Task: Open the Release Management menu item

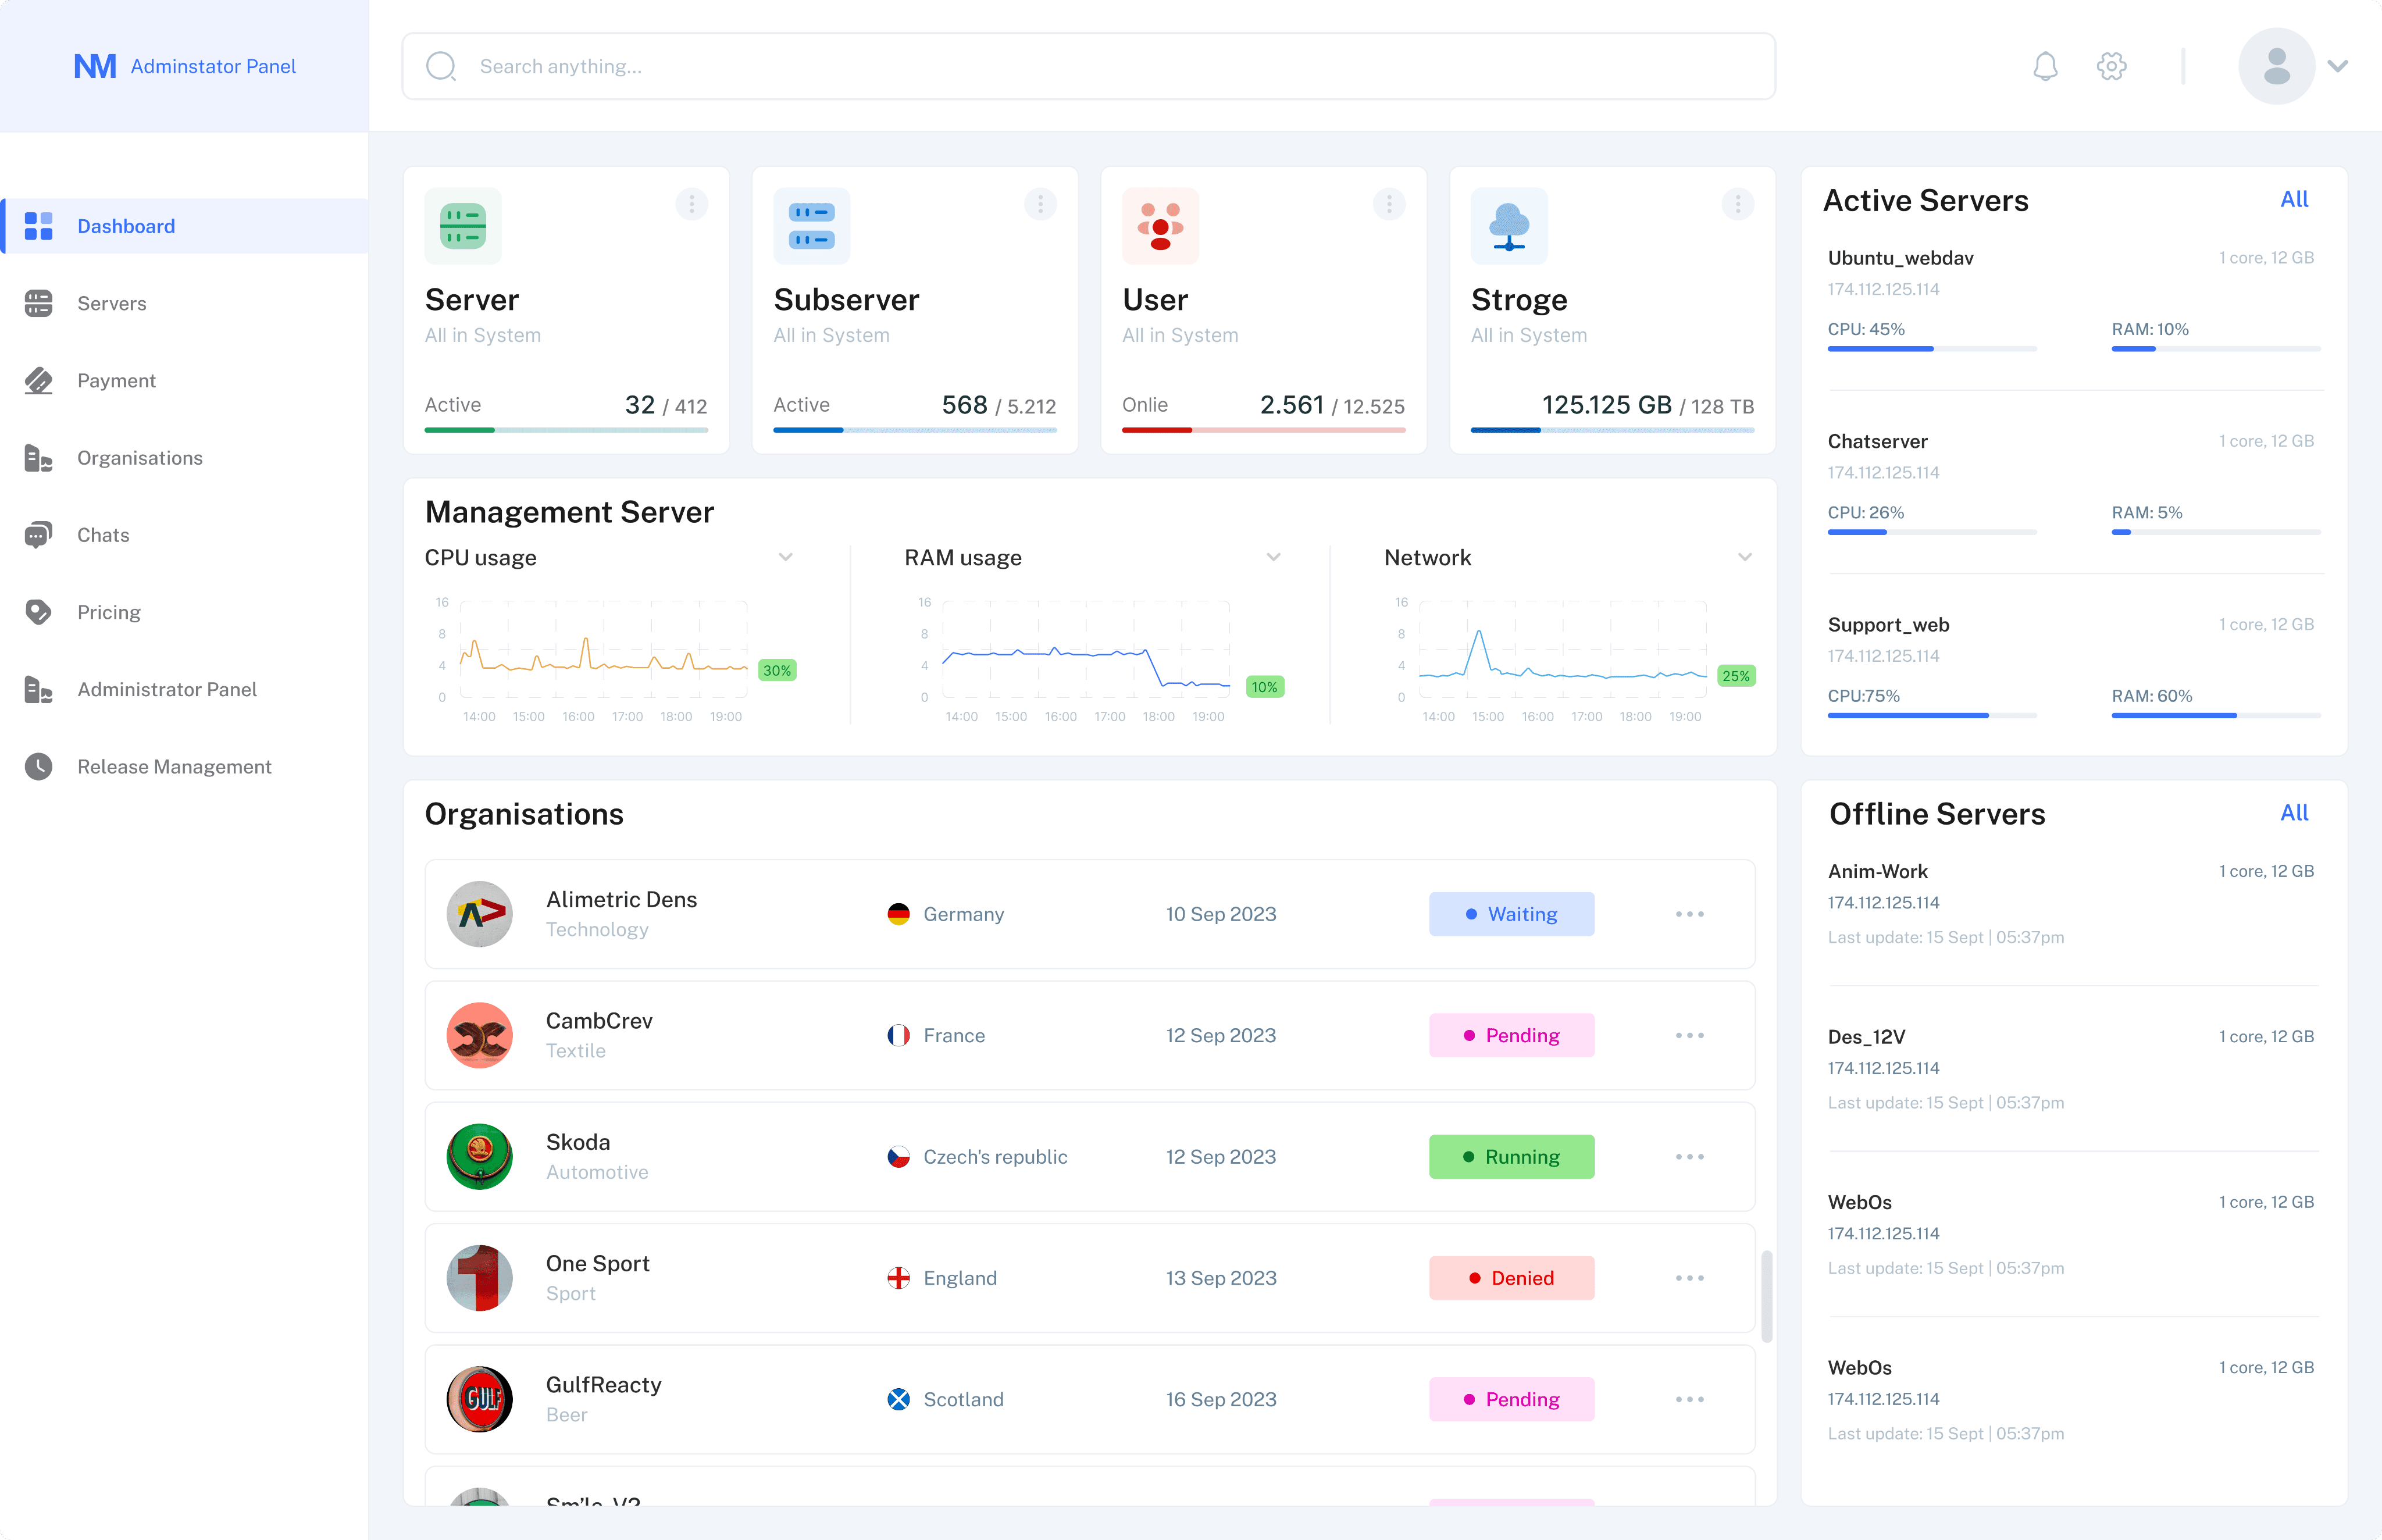Action: pos(174,766)
